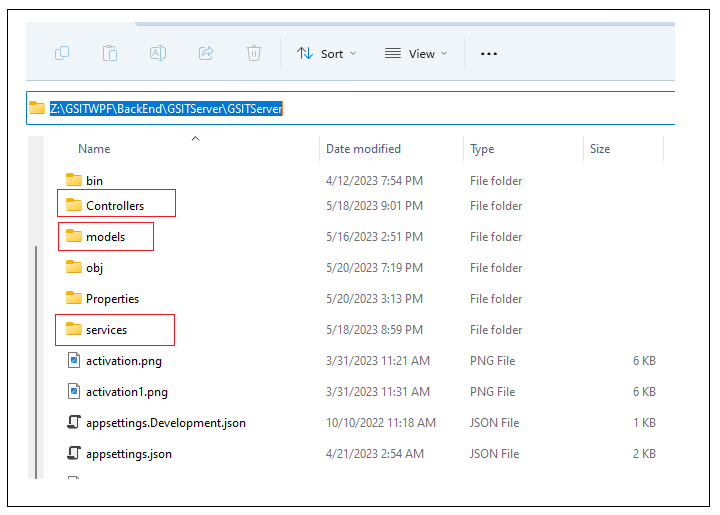The image size is (720, 515).
Task: Click the 5/16/2023 2:51 PM date cell
Action: click(374, 237)
